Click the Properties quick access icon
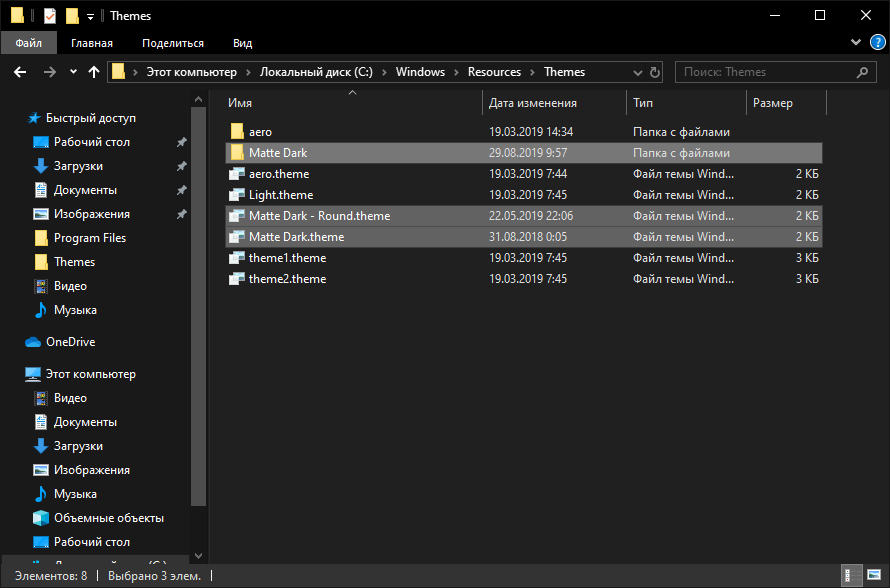Image resolution: width=890 pixels, height=588 pixels. click(50, 16)
